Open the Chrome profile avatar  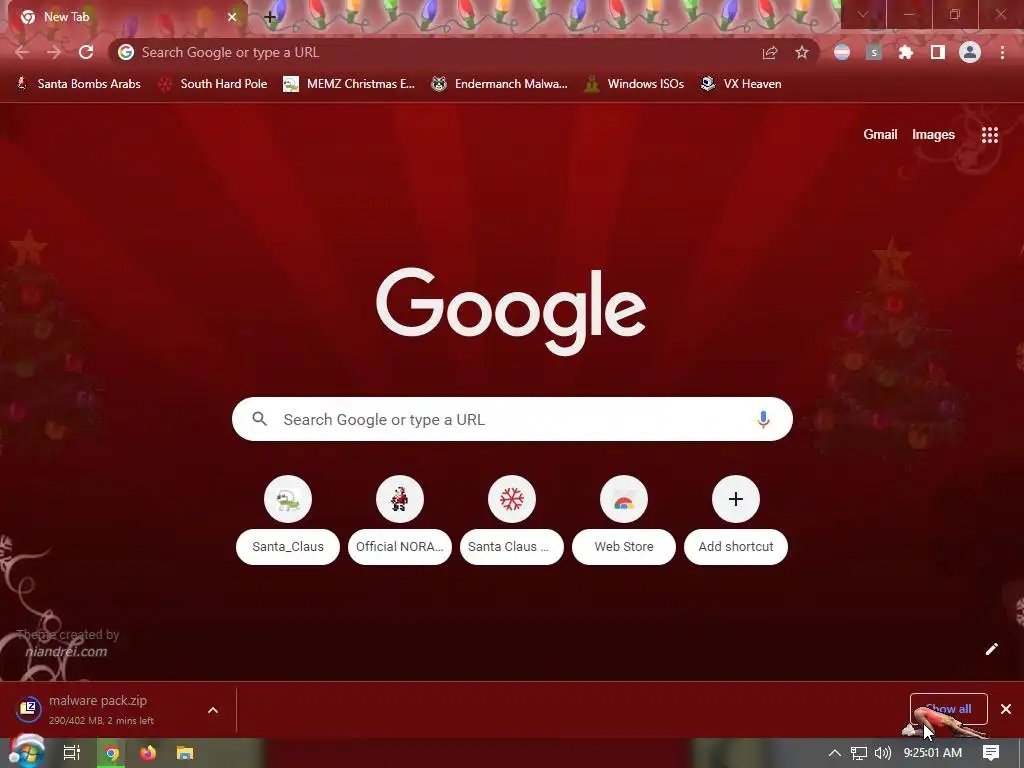click(970, 52)
